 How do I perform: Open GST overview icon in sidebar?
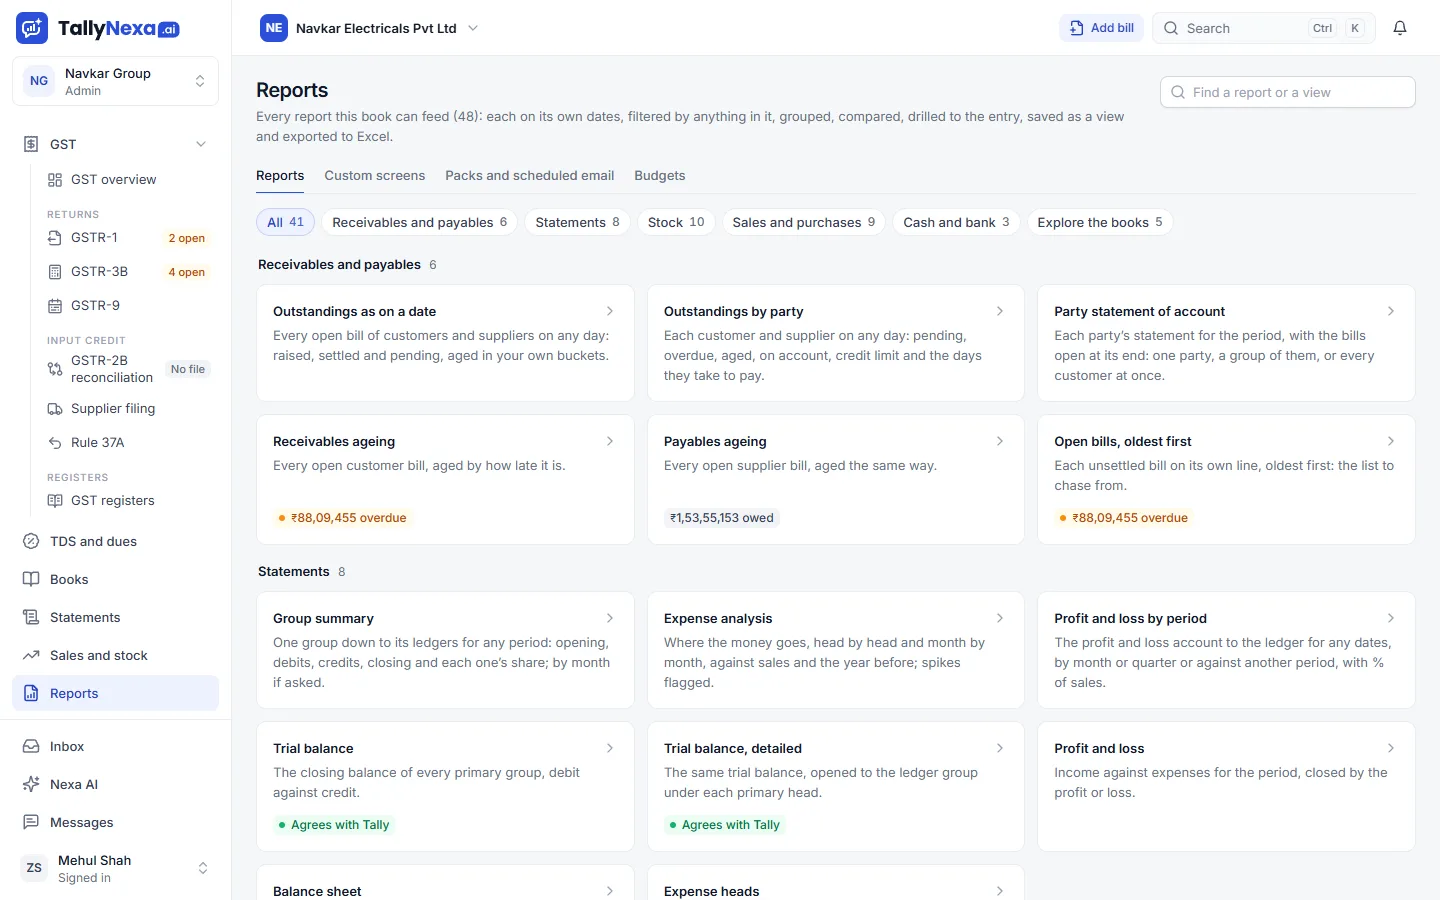point(55,180)
